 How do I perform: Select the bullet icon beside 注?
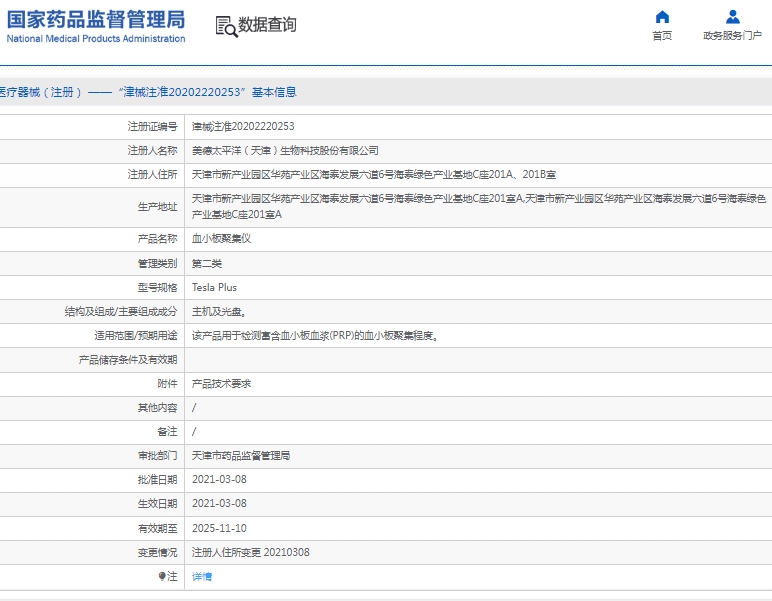click(162, 576)
